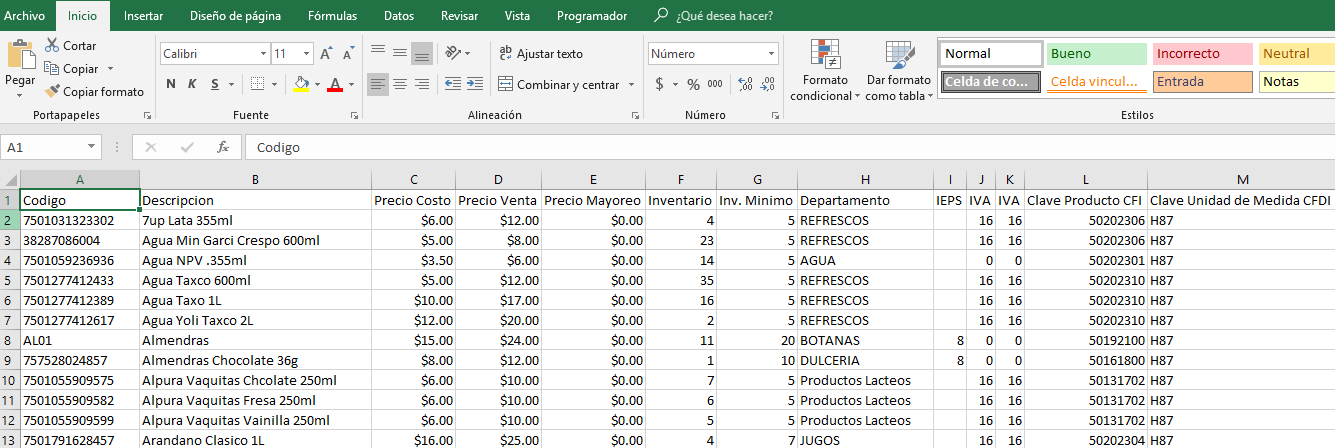Click the insert function fx icon
This screenshot has width=1335, height=448.
pyautogui.click(x=223, y=147)
